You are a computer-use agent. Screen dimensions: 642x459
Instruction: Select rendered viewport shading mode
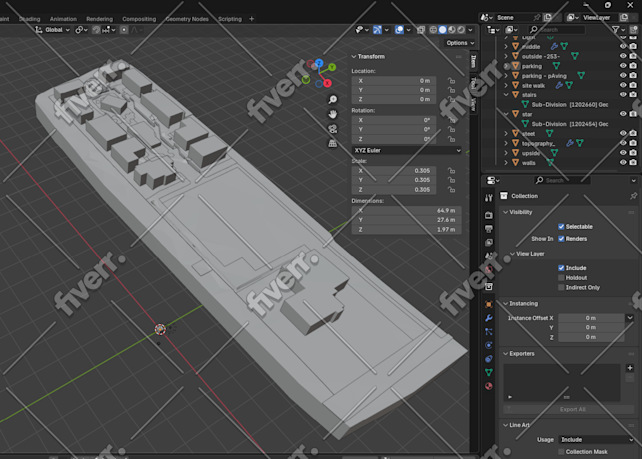click(x=461, y=29)
